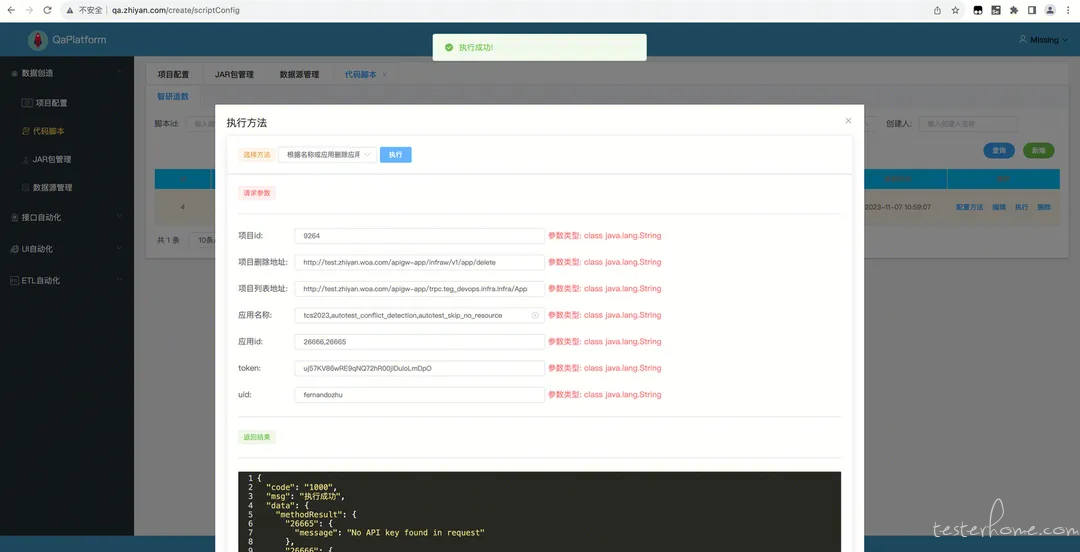
Task: Open the Chrome three-dot menu
Action: point(1068,10)
